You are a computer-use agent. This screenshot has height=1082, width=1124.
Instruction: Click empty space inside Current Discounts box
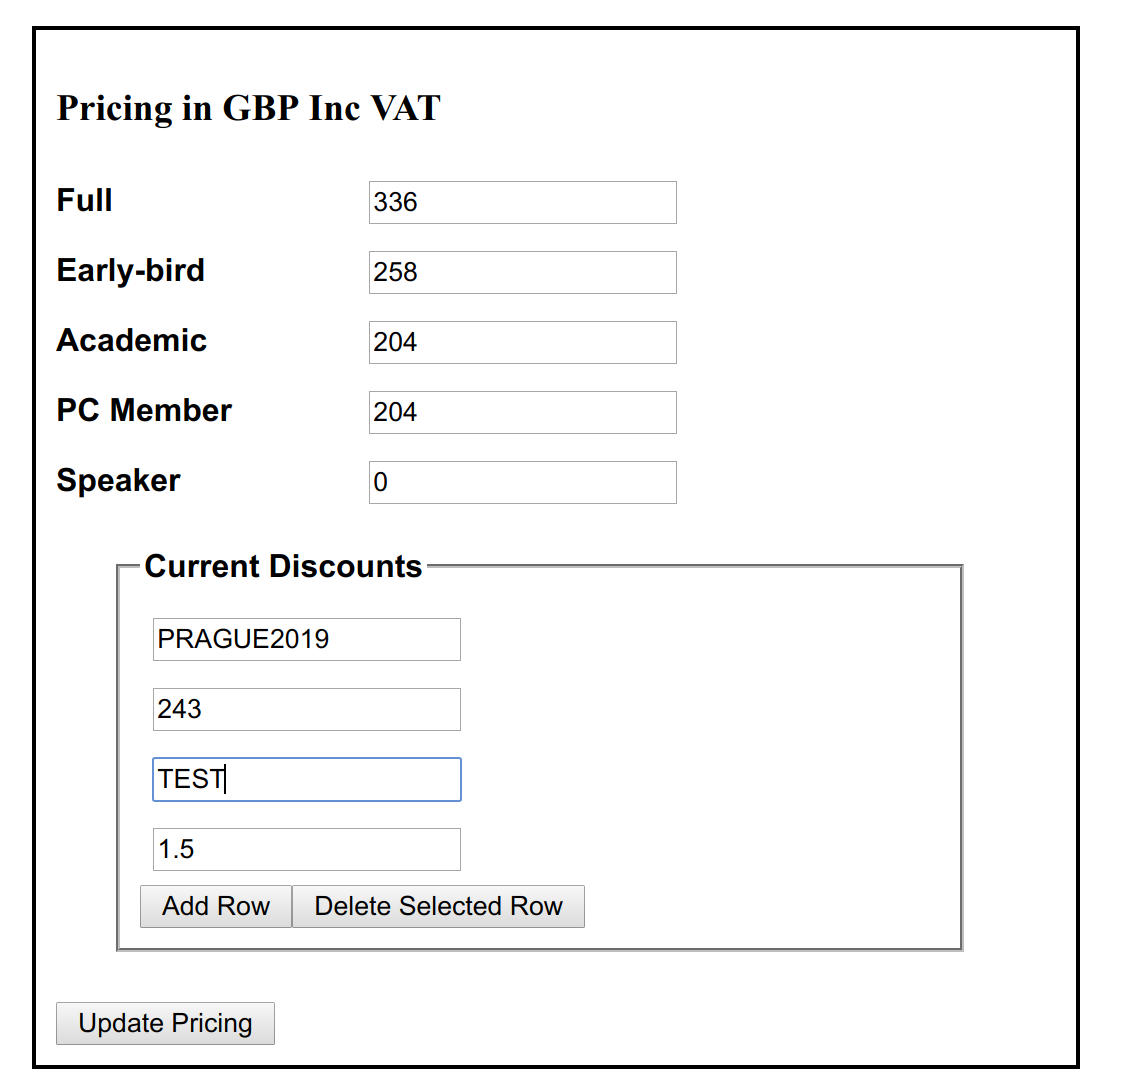(x=717, y=753)
